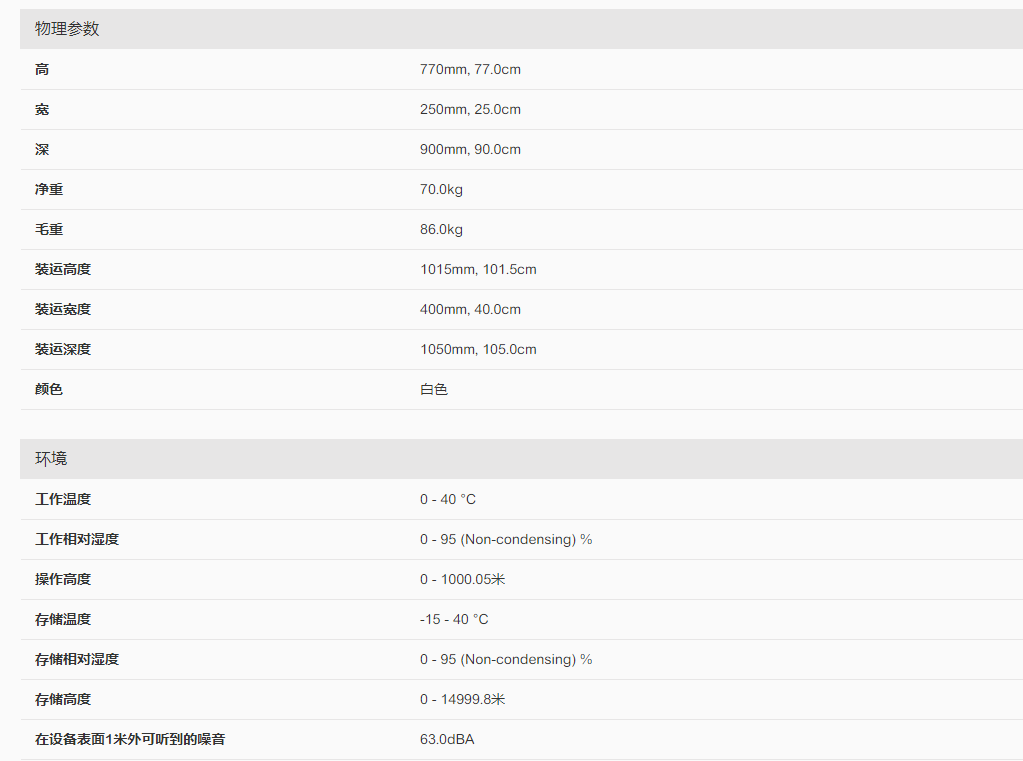
Task: Click the 存储温度 label
Action: pos(63,619)
